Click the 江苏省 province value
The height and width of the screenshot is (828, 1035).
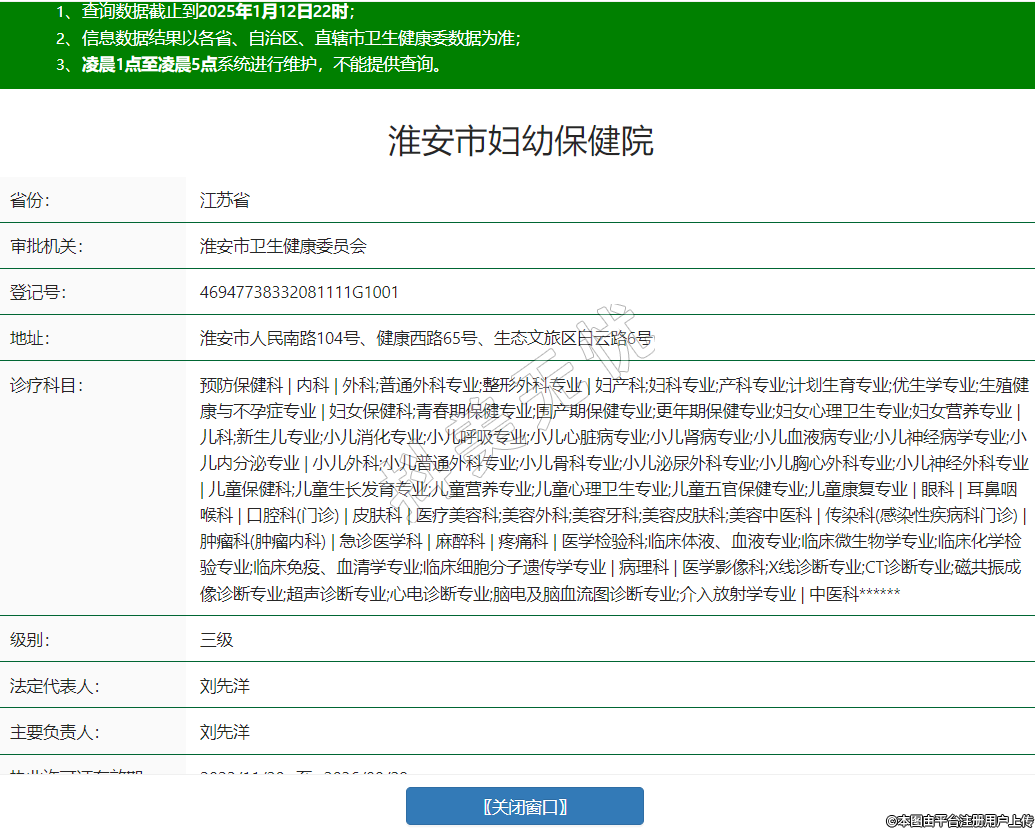224,200
